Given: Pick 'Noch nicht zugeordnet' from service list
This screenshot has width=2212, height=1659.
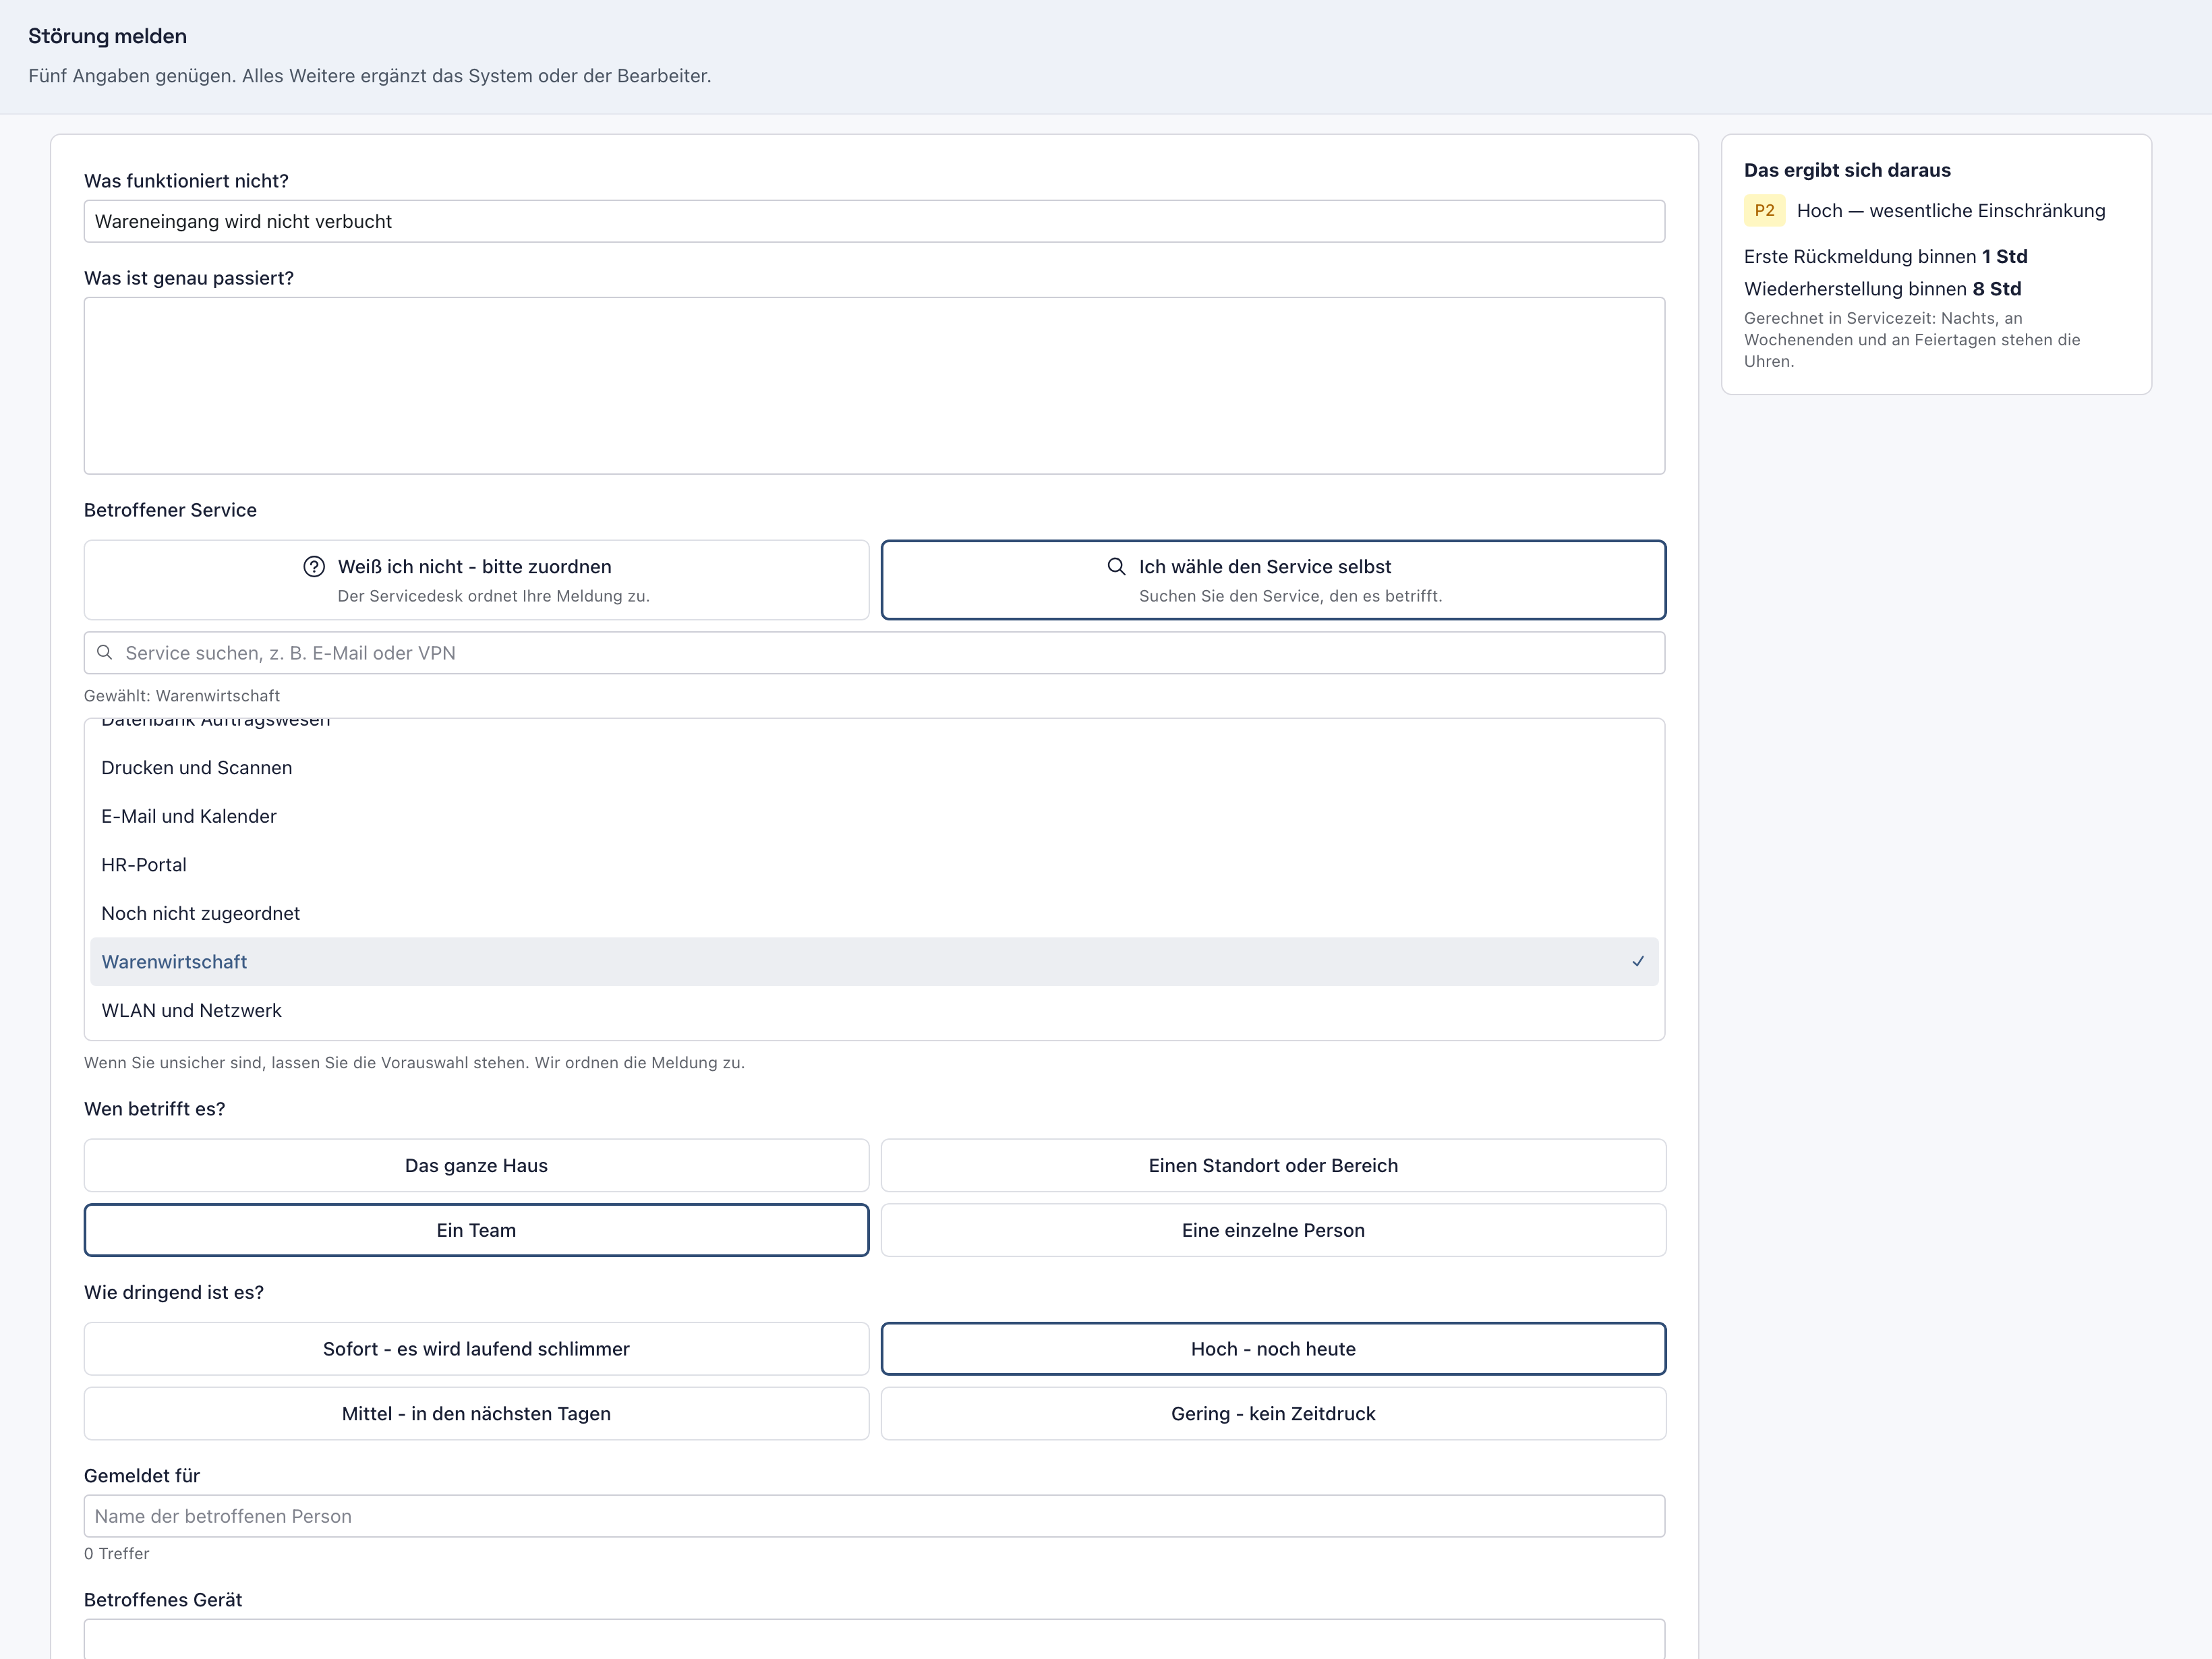Looking at the screenshot, I should tap(874, 914).
